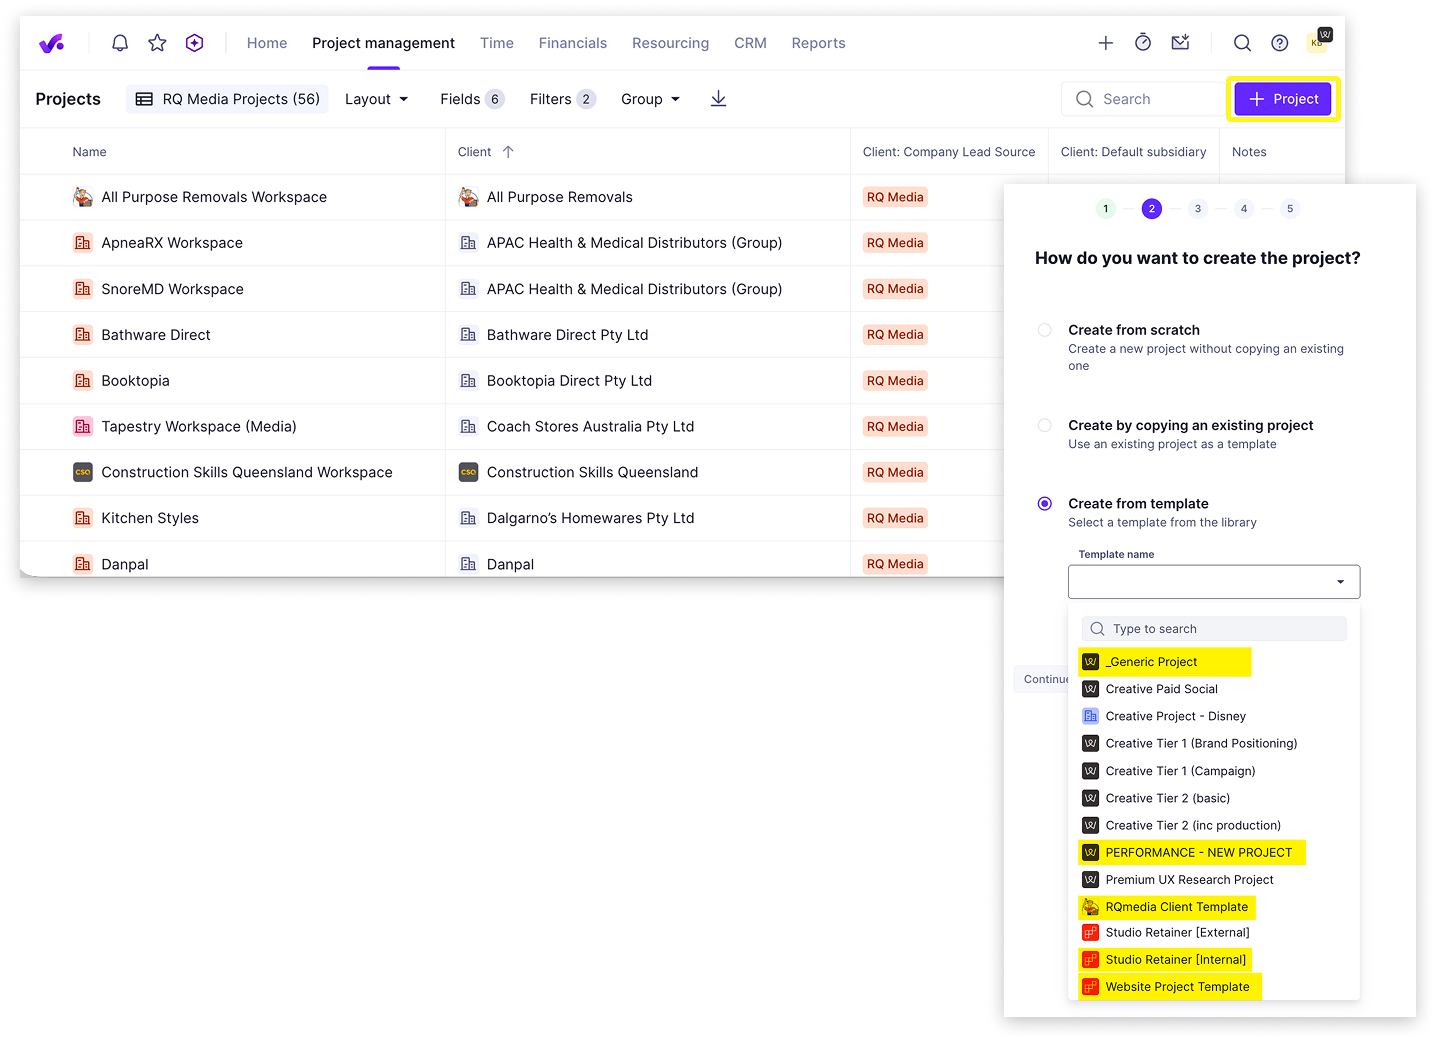This screenshot has width=1436, height=1041.
Task: Open the Group dropdown
Action: [651, 99]
